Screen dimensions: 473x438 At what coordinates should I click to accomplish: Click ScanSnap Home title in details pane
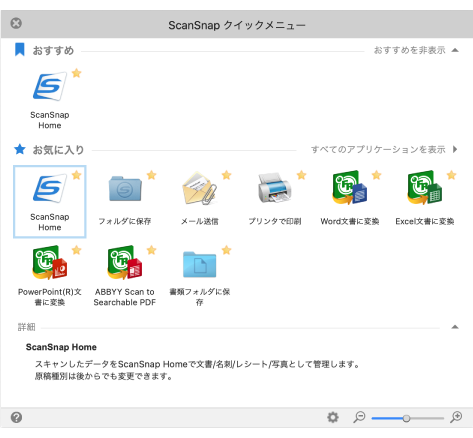tap(61, 347)
